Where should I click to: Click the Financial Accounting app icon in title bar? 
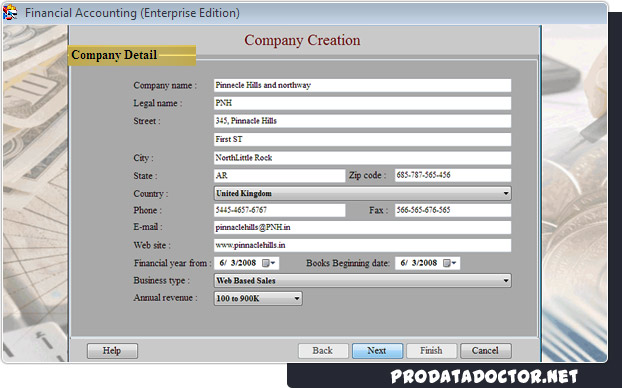point(10,12)
